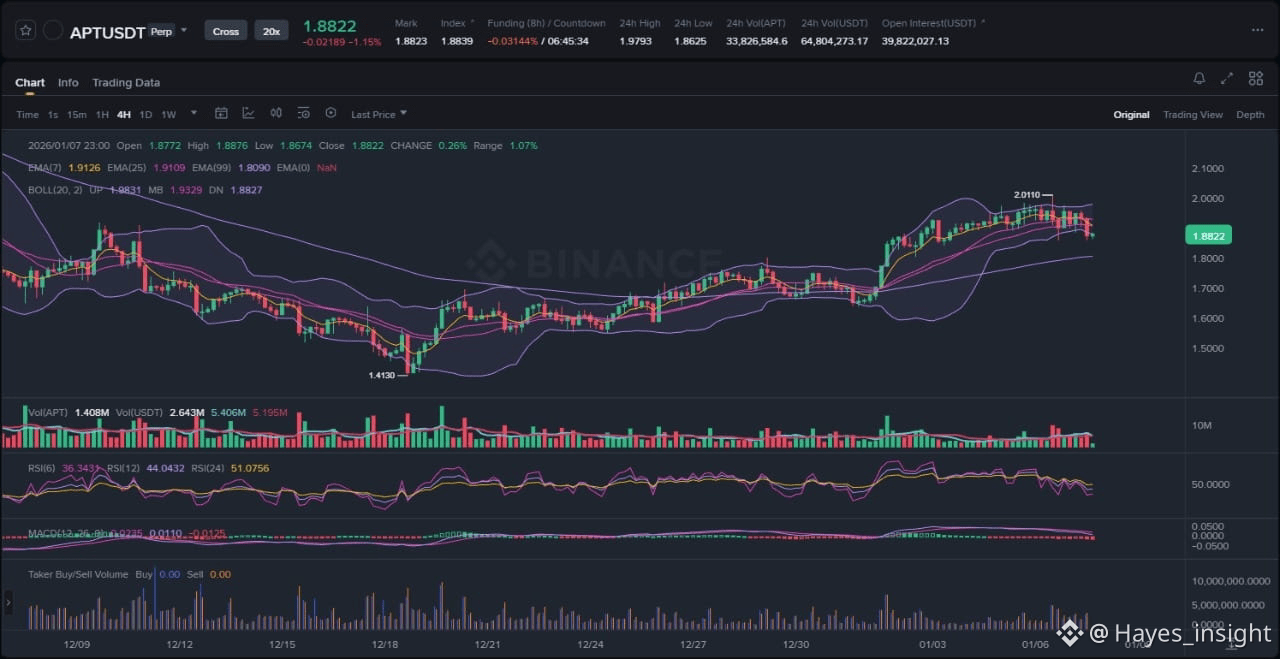Click the chart replay circle icon
The width and height of the screenshot is (1280, 659).
[331, 114]
